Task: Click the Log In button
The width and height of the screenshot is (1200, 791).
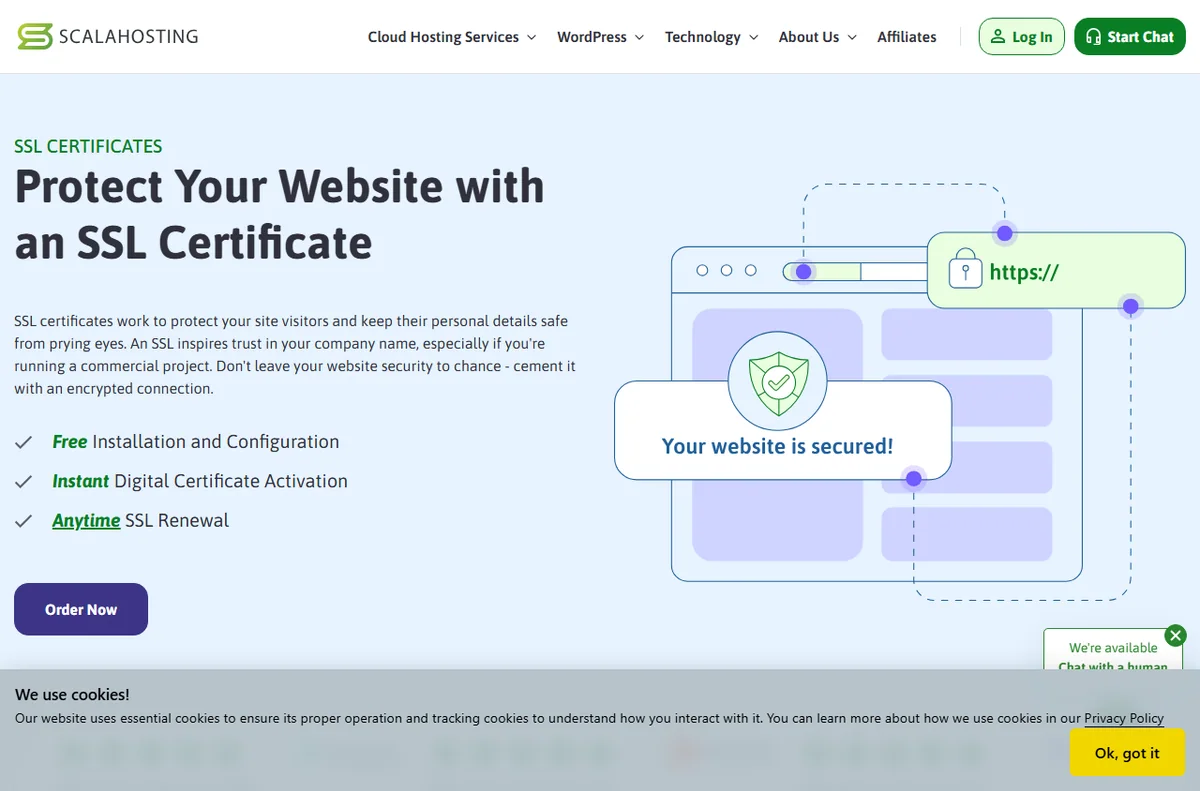Action: (x=1021, y=37)
